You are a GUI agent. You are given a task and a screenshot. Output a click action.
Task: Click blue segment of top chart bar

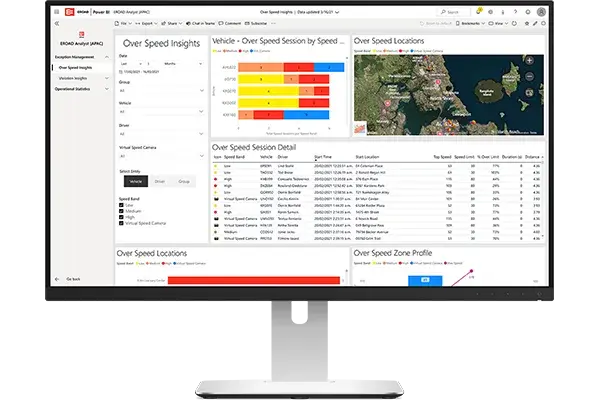329,68
